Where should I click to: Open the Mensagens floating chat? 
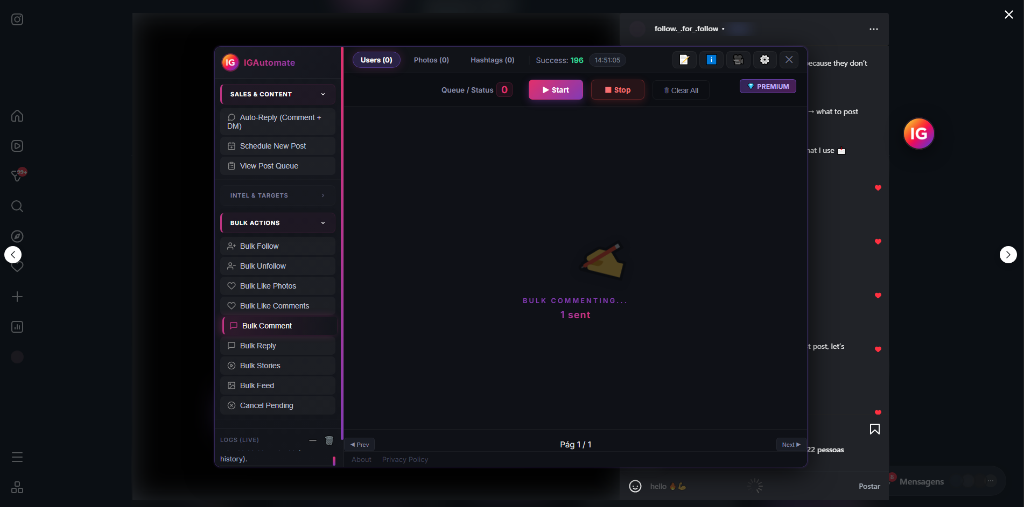(947, 482)
